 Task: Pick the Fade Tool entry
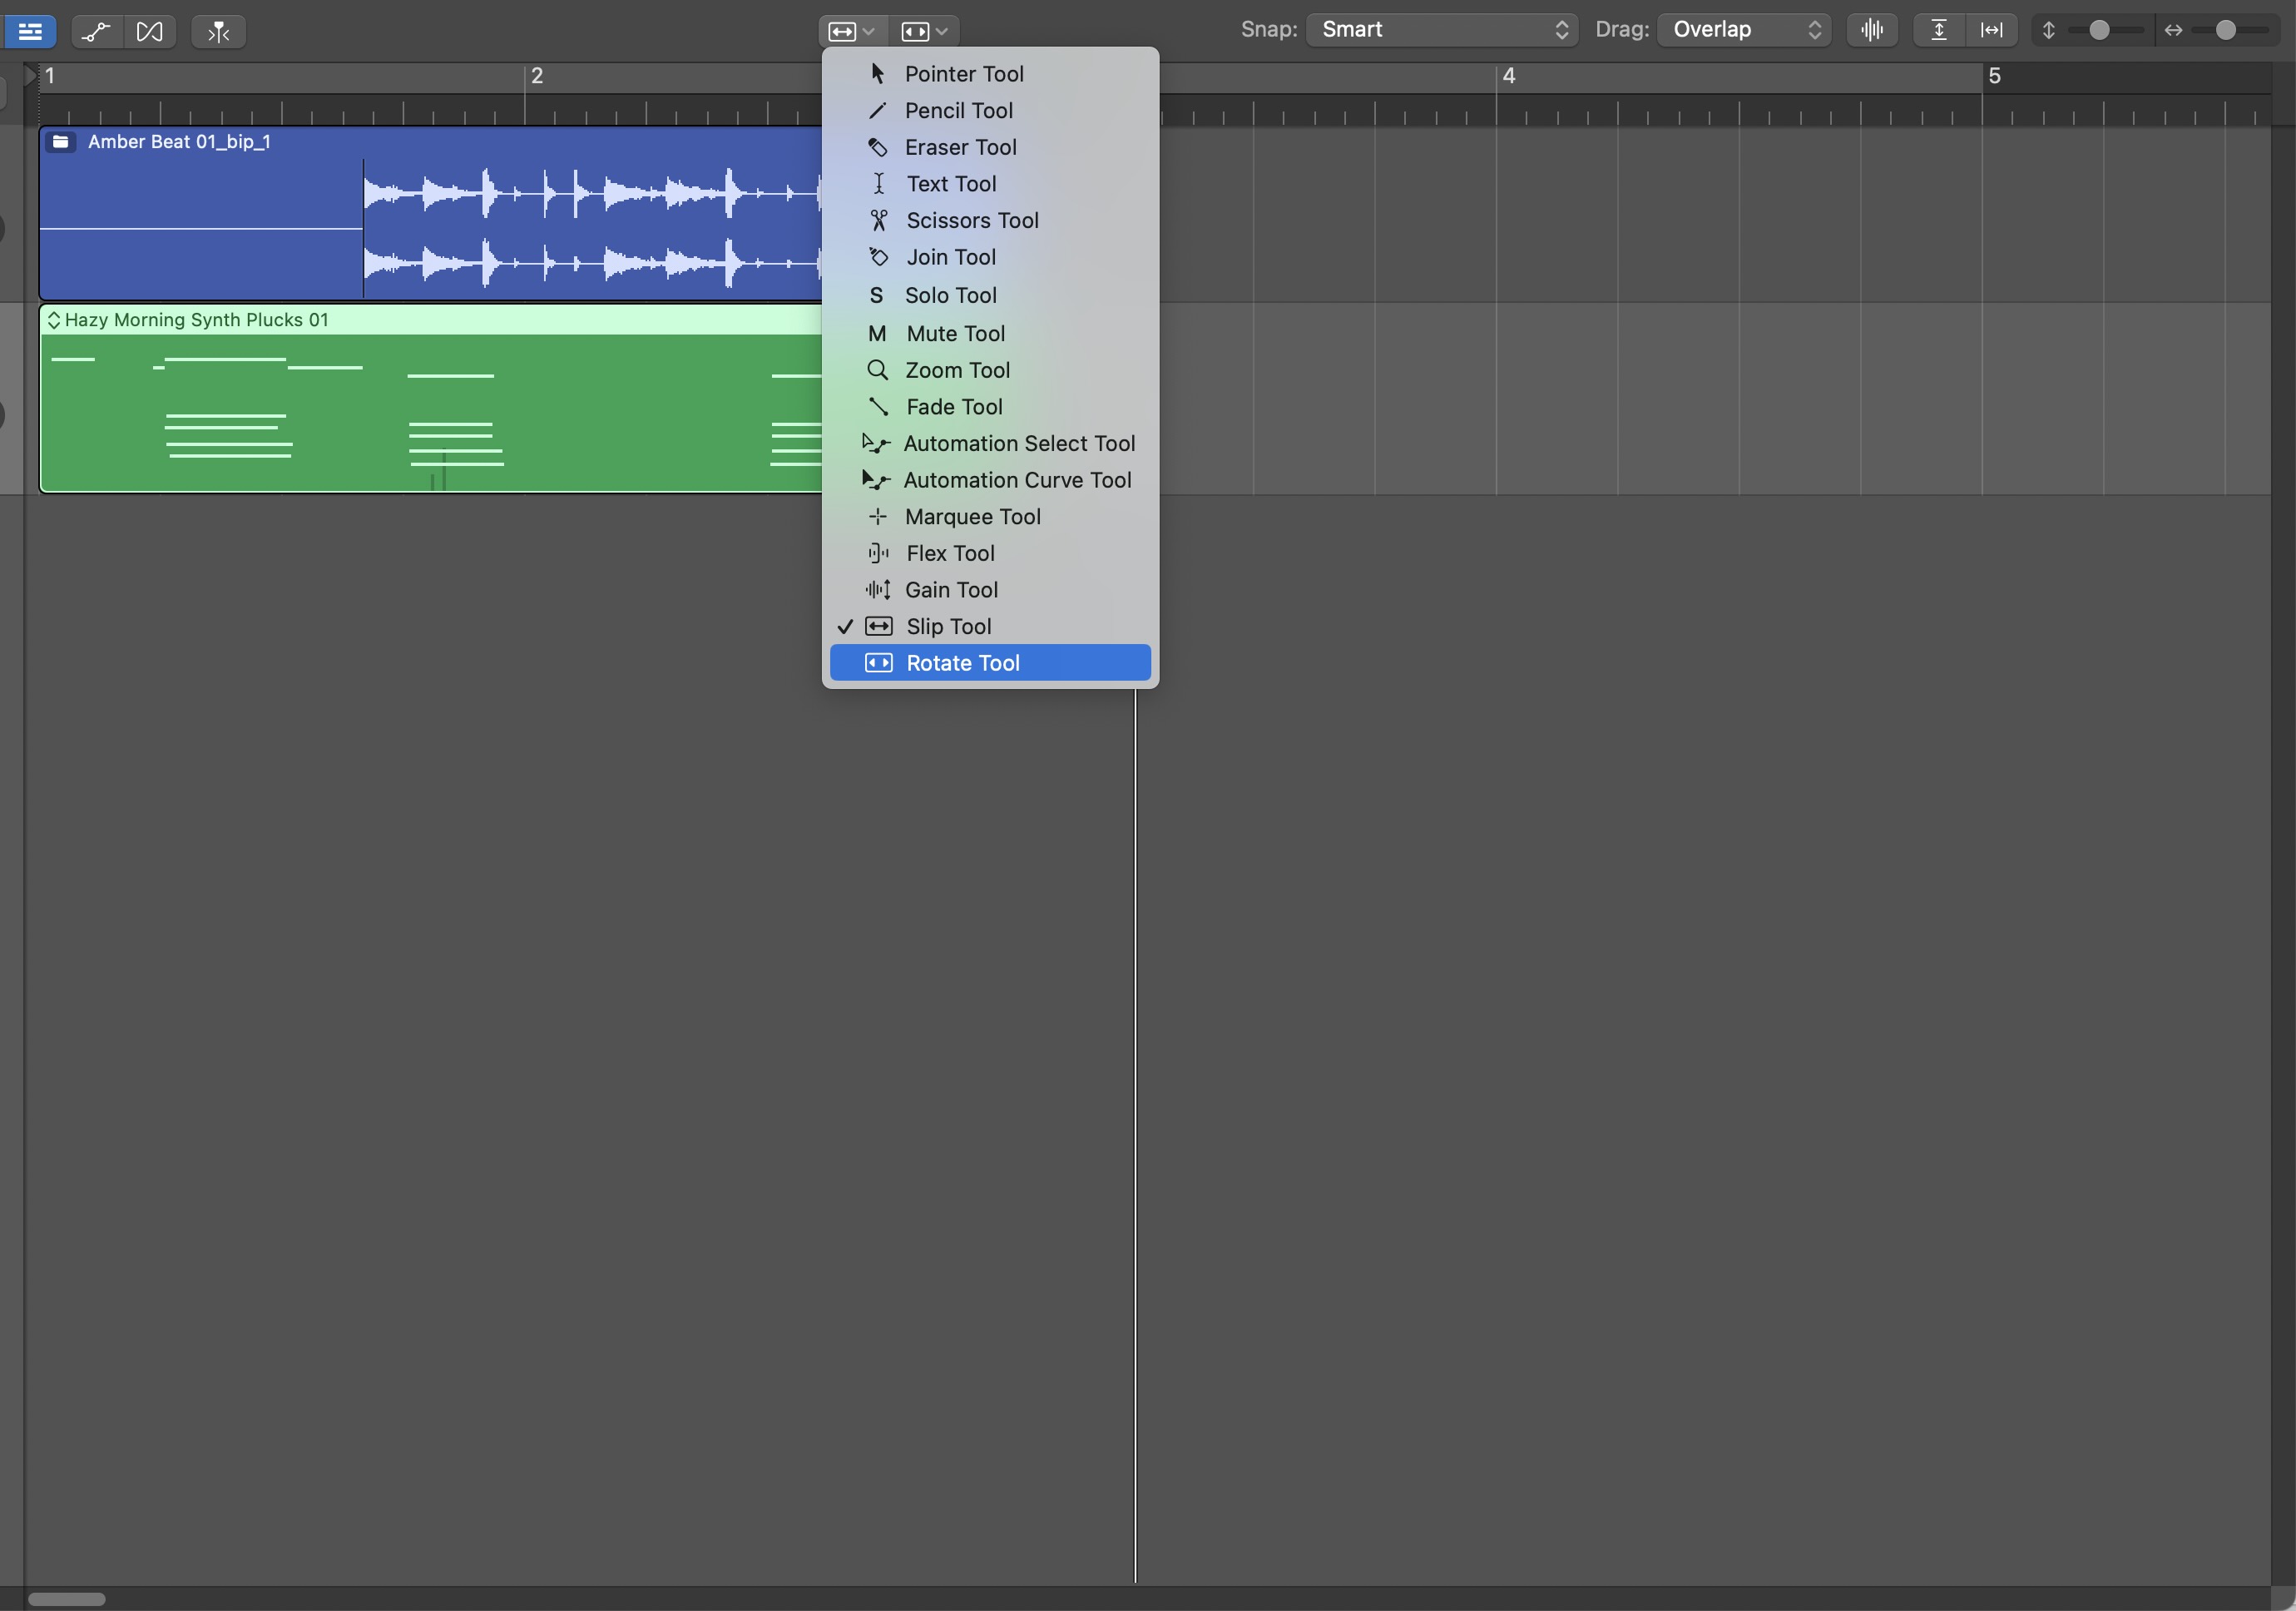(990, 407)
